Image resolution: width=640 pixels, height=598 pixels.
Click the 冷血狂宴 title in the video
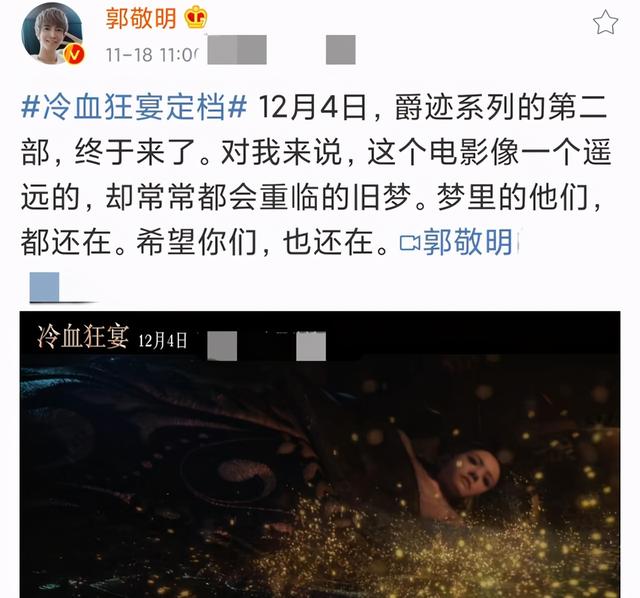click(x=83, y=337)
